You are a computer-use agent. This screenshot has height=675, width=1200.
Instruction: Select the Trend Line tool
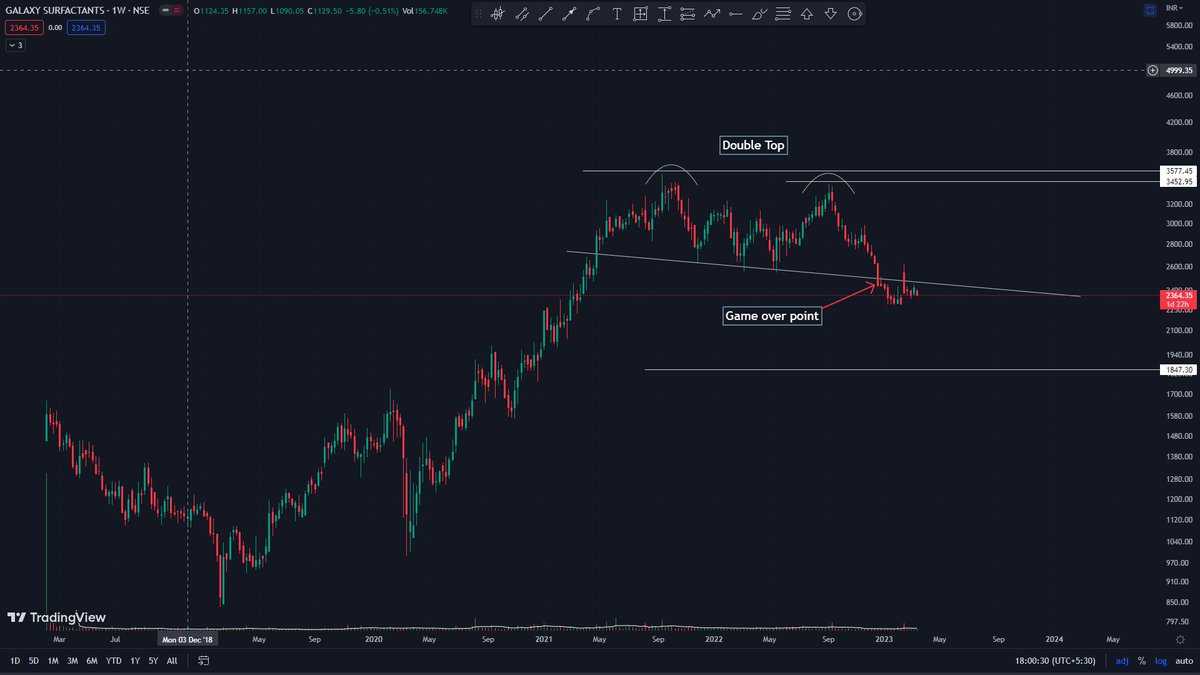coord(545,14)
